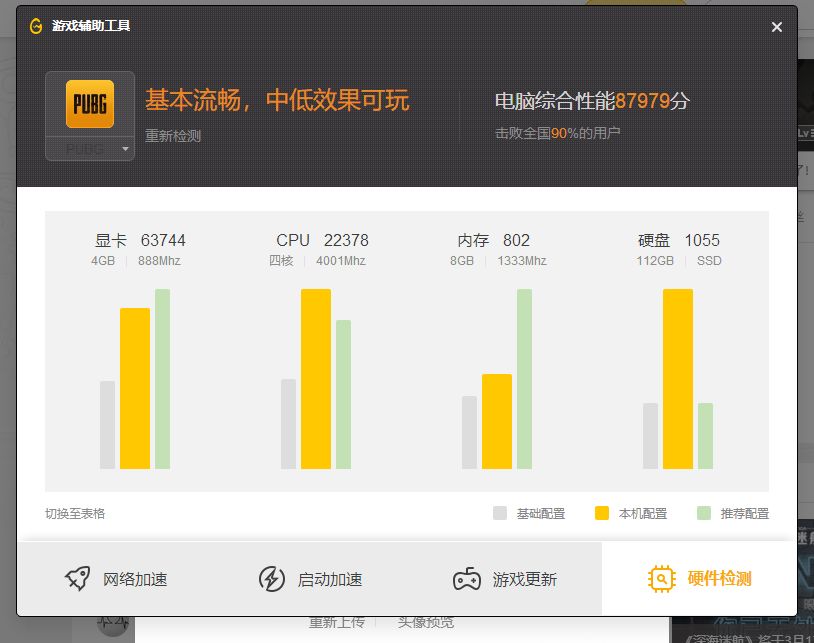Click the gamepad game update icon
The image size is (814, 643).
pos(466,579)
